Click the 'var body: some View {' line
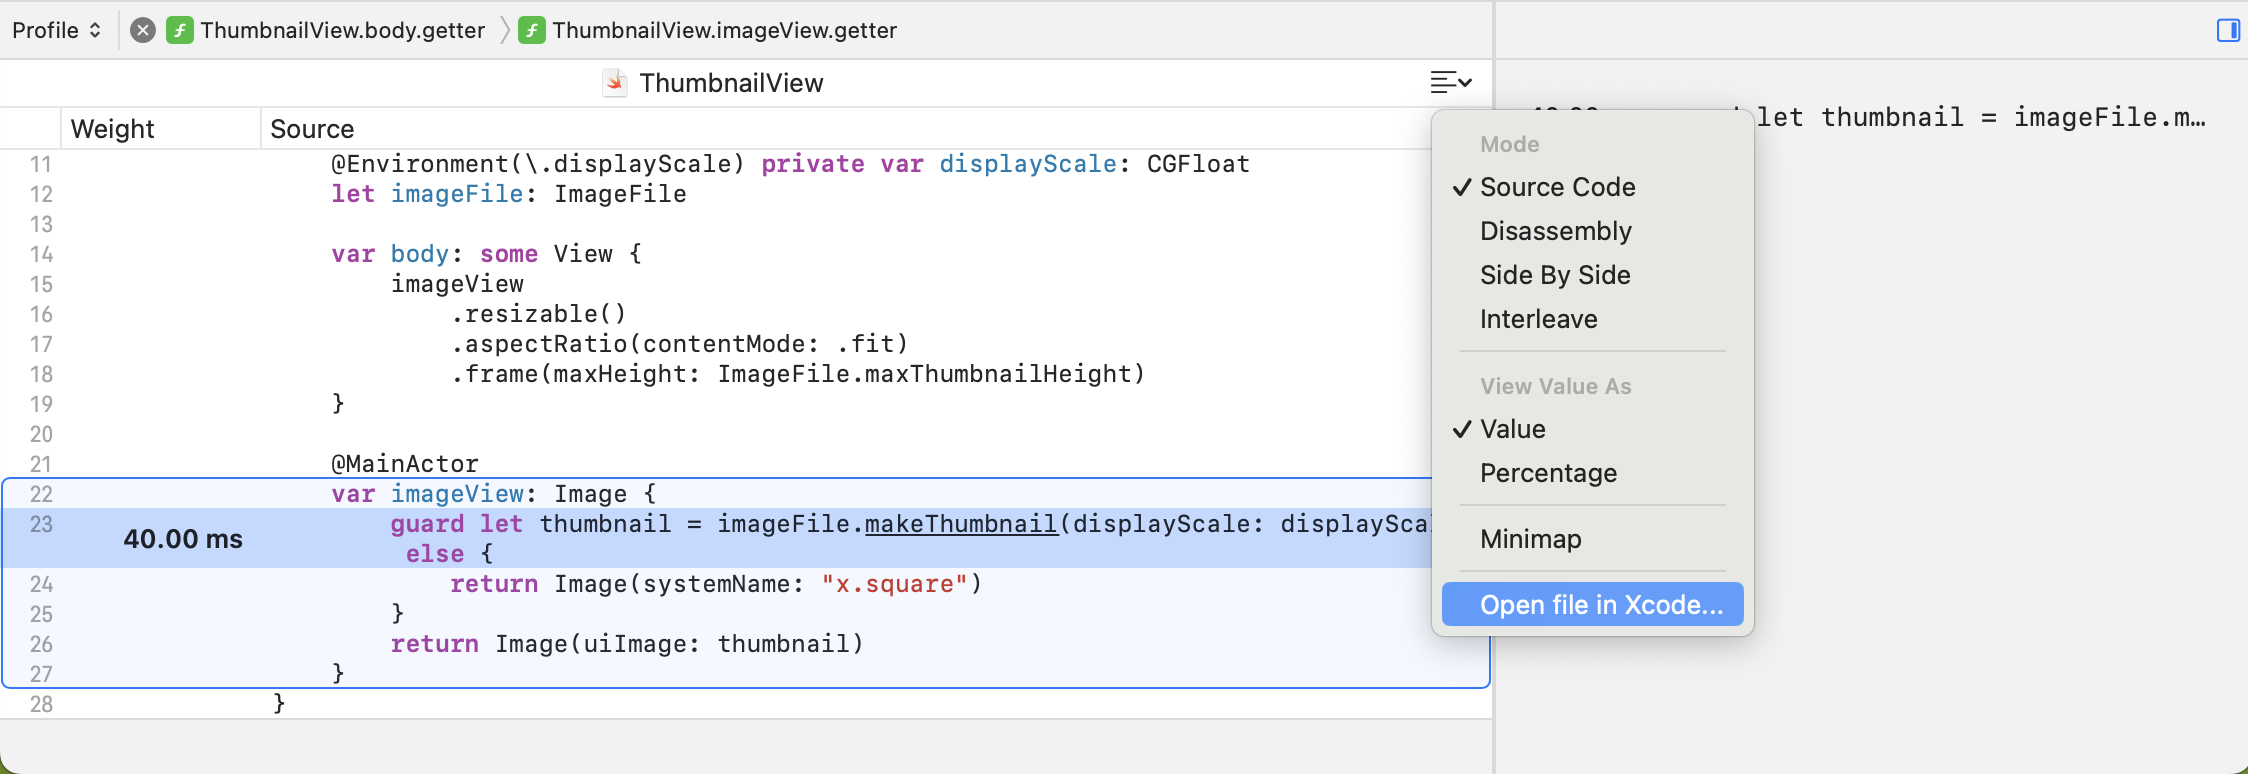Image resolution: width=2248 pixels, height=774 pixels. point(486,254)
